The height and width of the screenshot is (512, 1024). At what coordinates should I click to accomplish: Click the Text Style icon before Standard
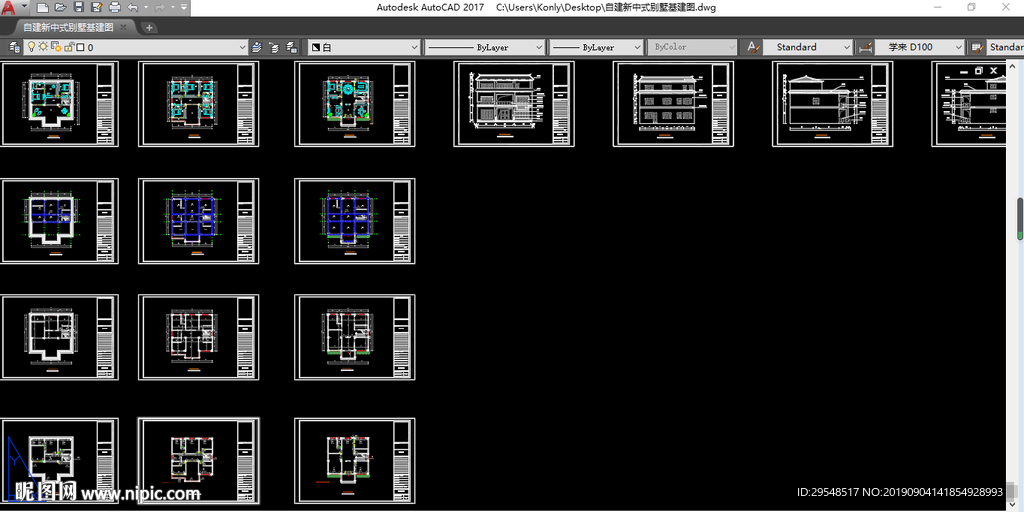click(753, 47)
